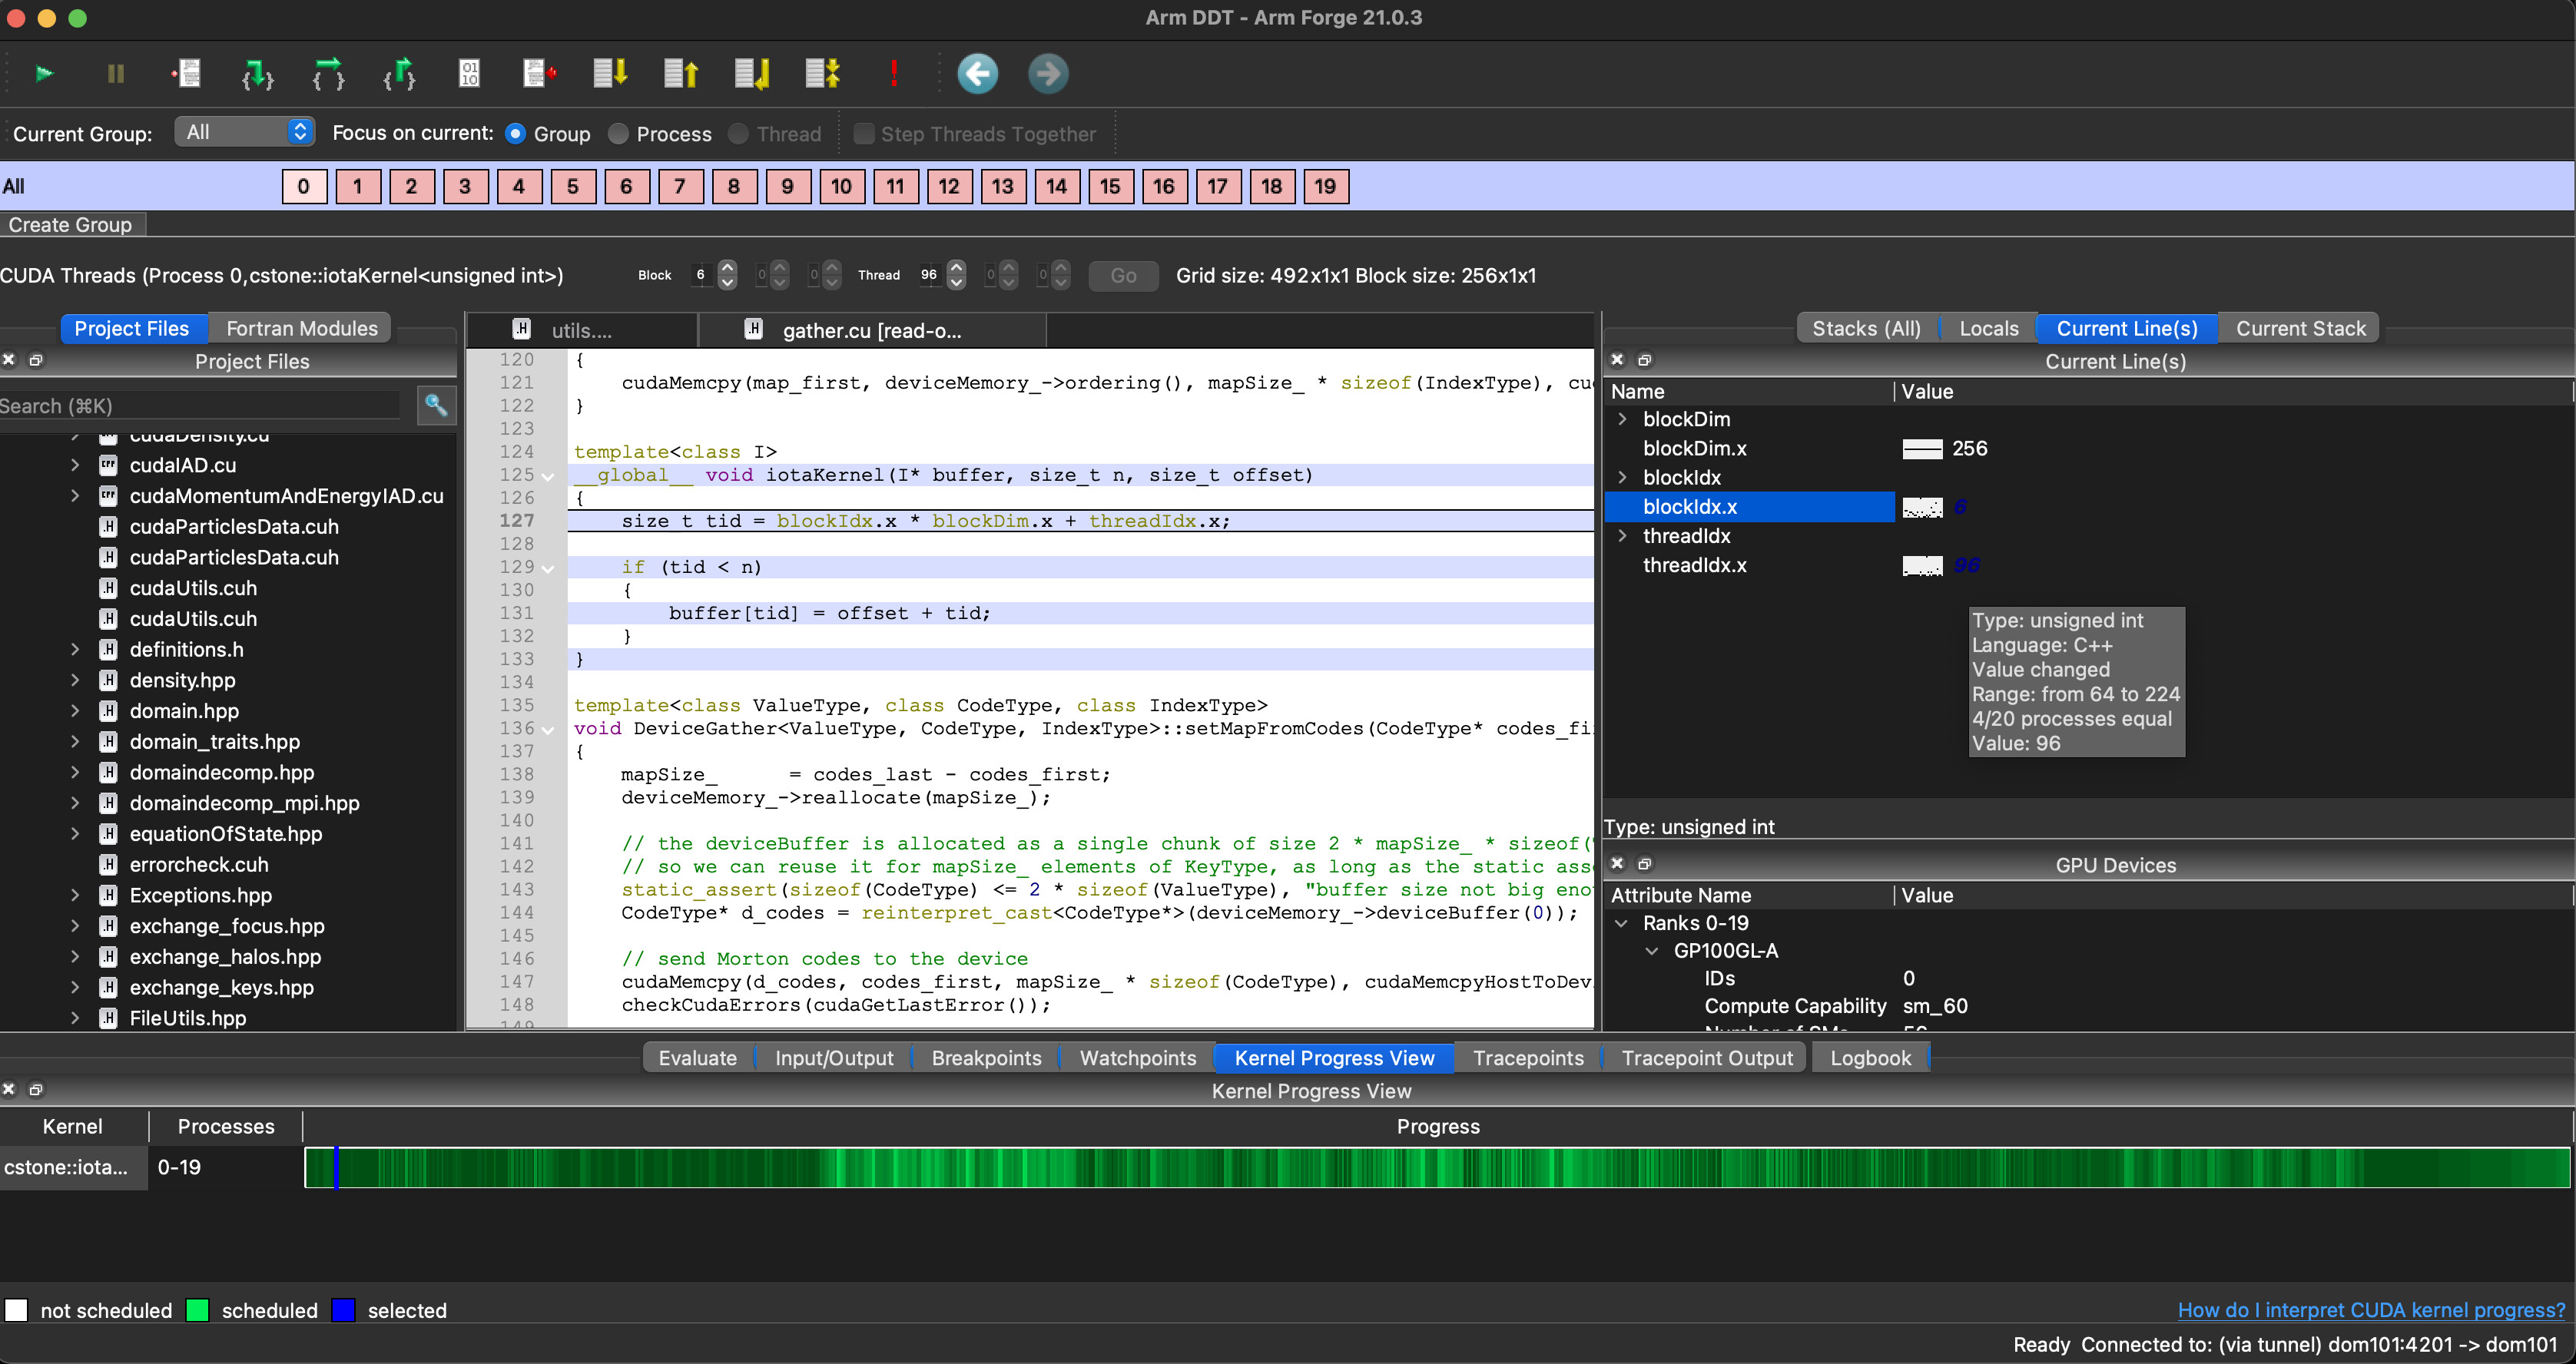Click the align stacks icon with two yellow arrows

pyautogui.click(x=823, y=73)
